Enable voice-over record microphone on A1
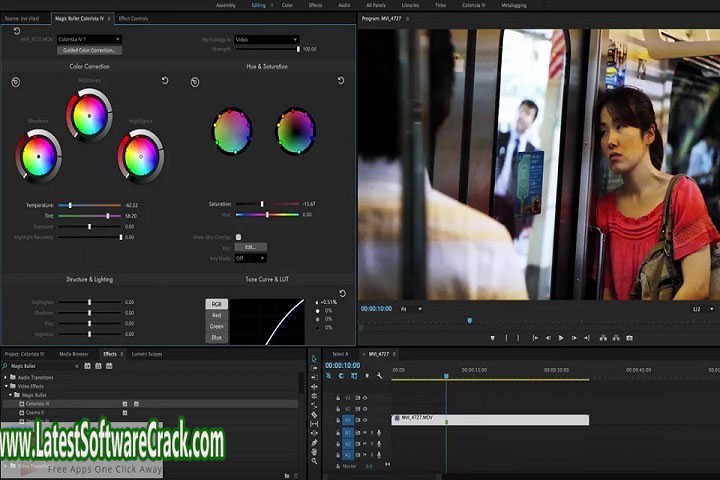Viewport: 720px width, 480px height. pyautogui.click(x=379, y=433)
